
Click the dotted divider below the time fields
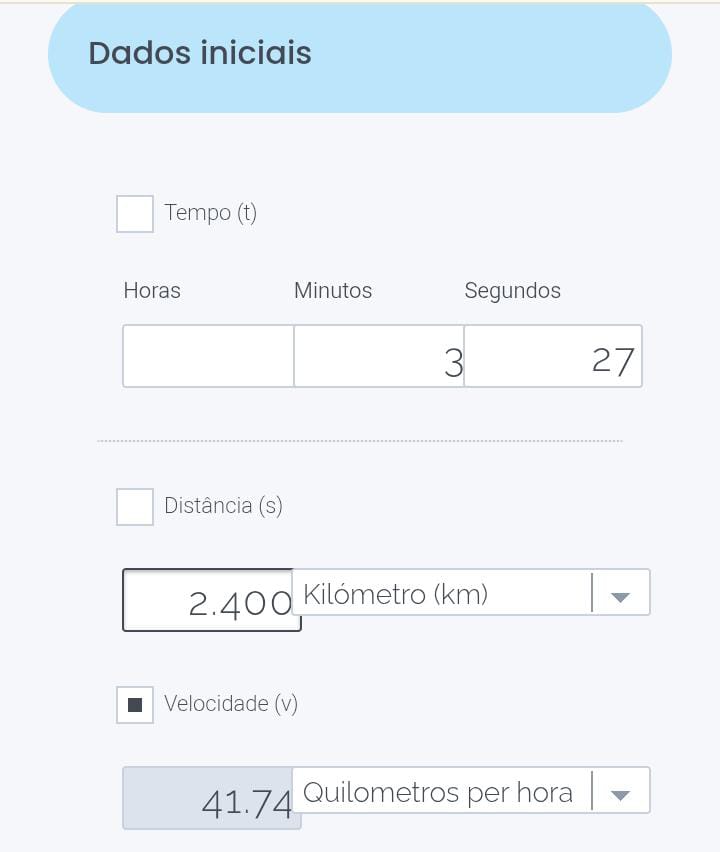coord(360,441)
